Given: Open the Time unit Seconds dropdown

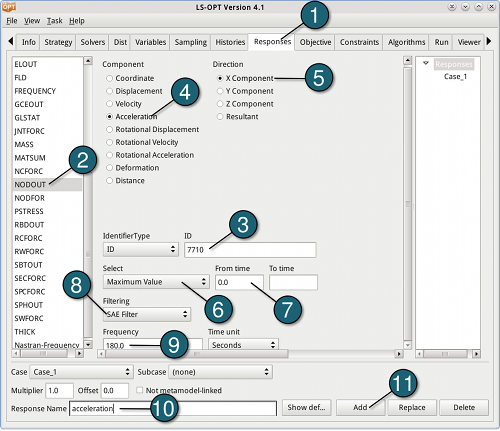Looking at the screenshot, I should click(x=243, y=345).
